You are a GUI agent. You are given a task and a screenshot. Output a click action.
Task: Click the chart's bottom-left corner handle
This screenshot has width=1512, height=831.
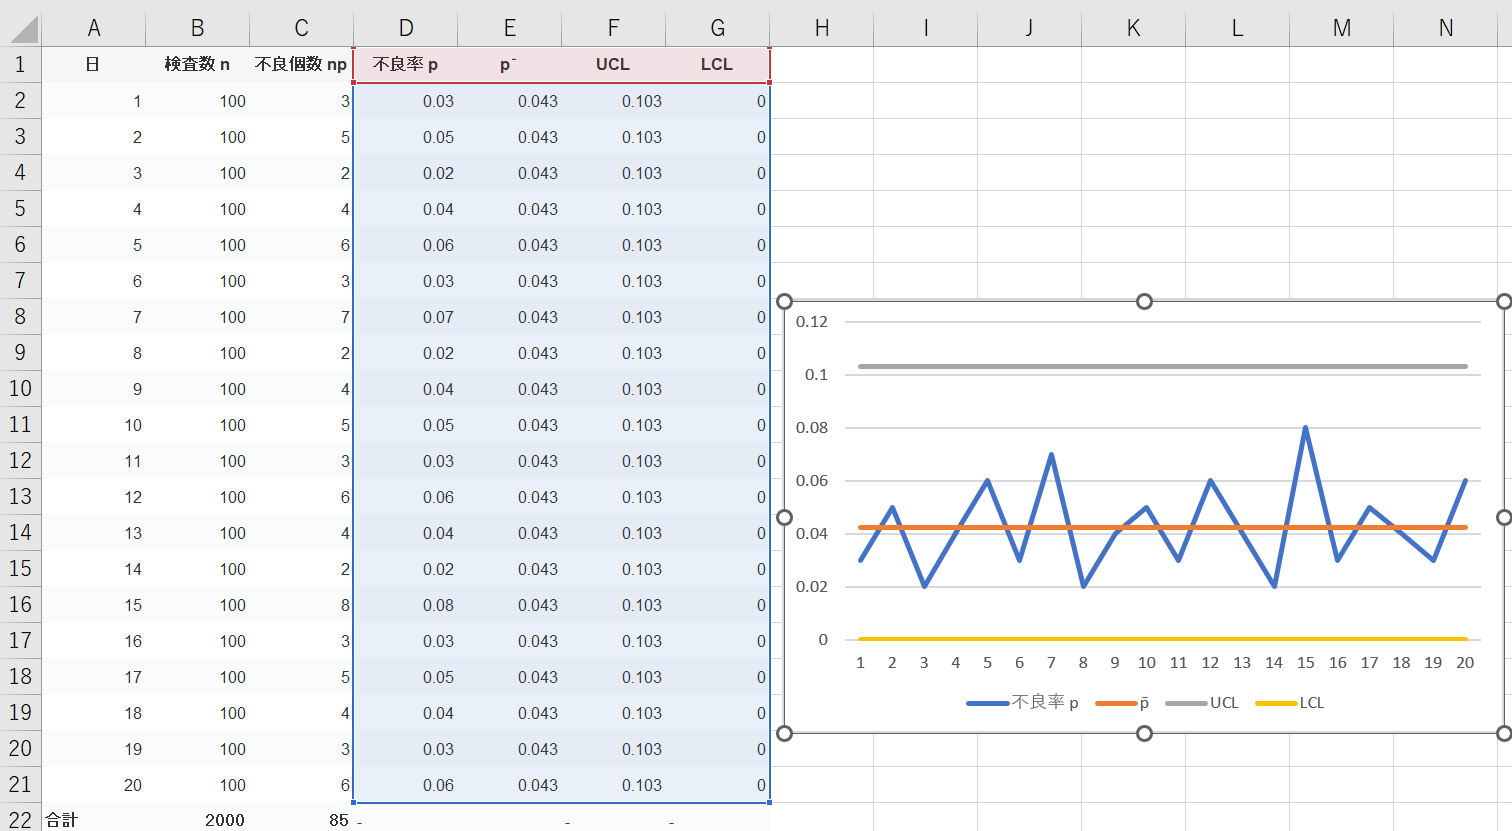784,733
